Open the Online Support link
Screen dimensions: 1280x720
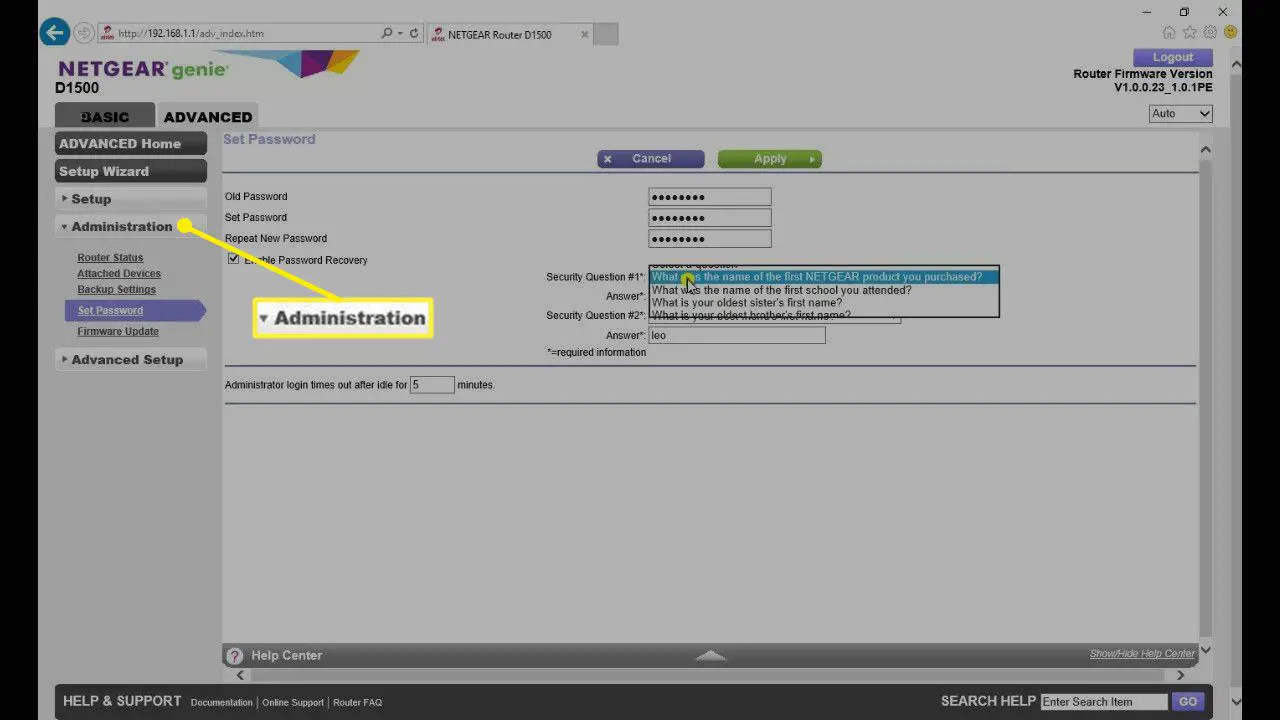[293, 703]
